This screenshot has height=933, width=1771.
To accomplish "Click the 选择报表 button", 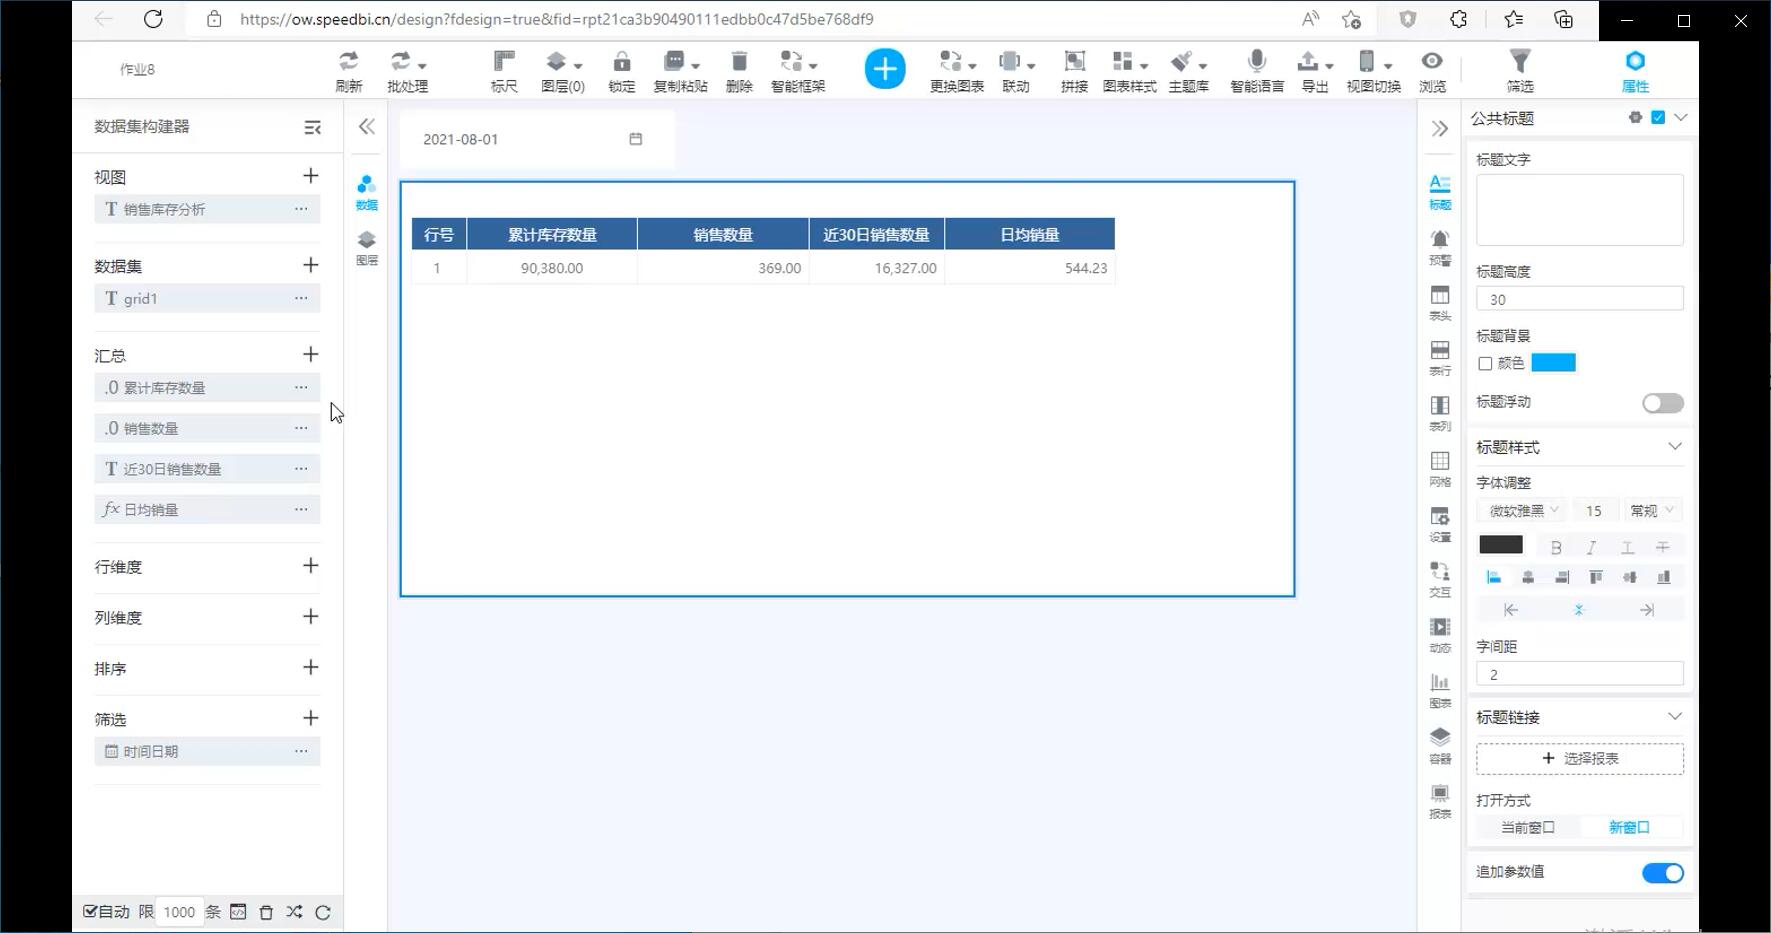I will (1579, 758).
